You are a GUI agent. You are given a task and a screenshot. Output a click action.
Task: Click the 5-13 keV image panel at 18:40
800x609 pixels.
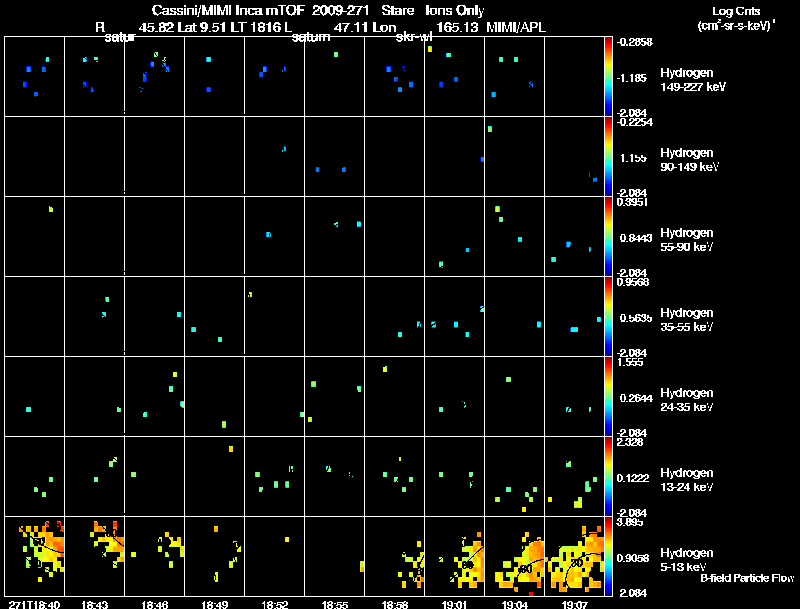(34, 557)
